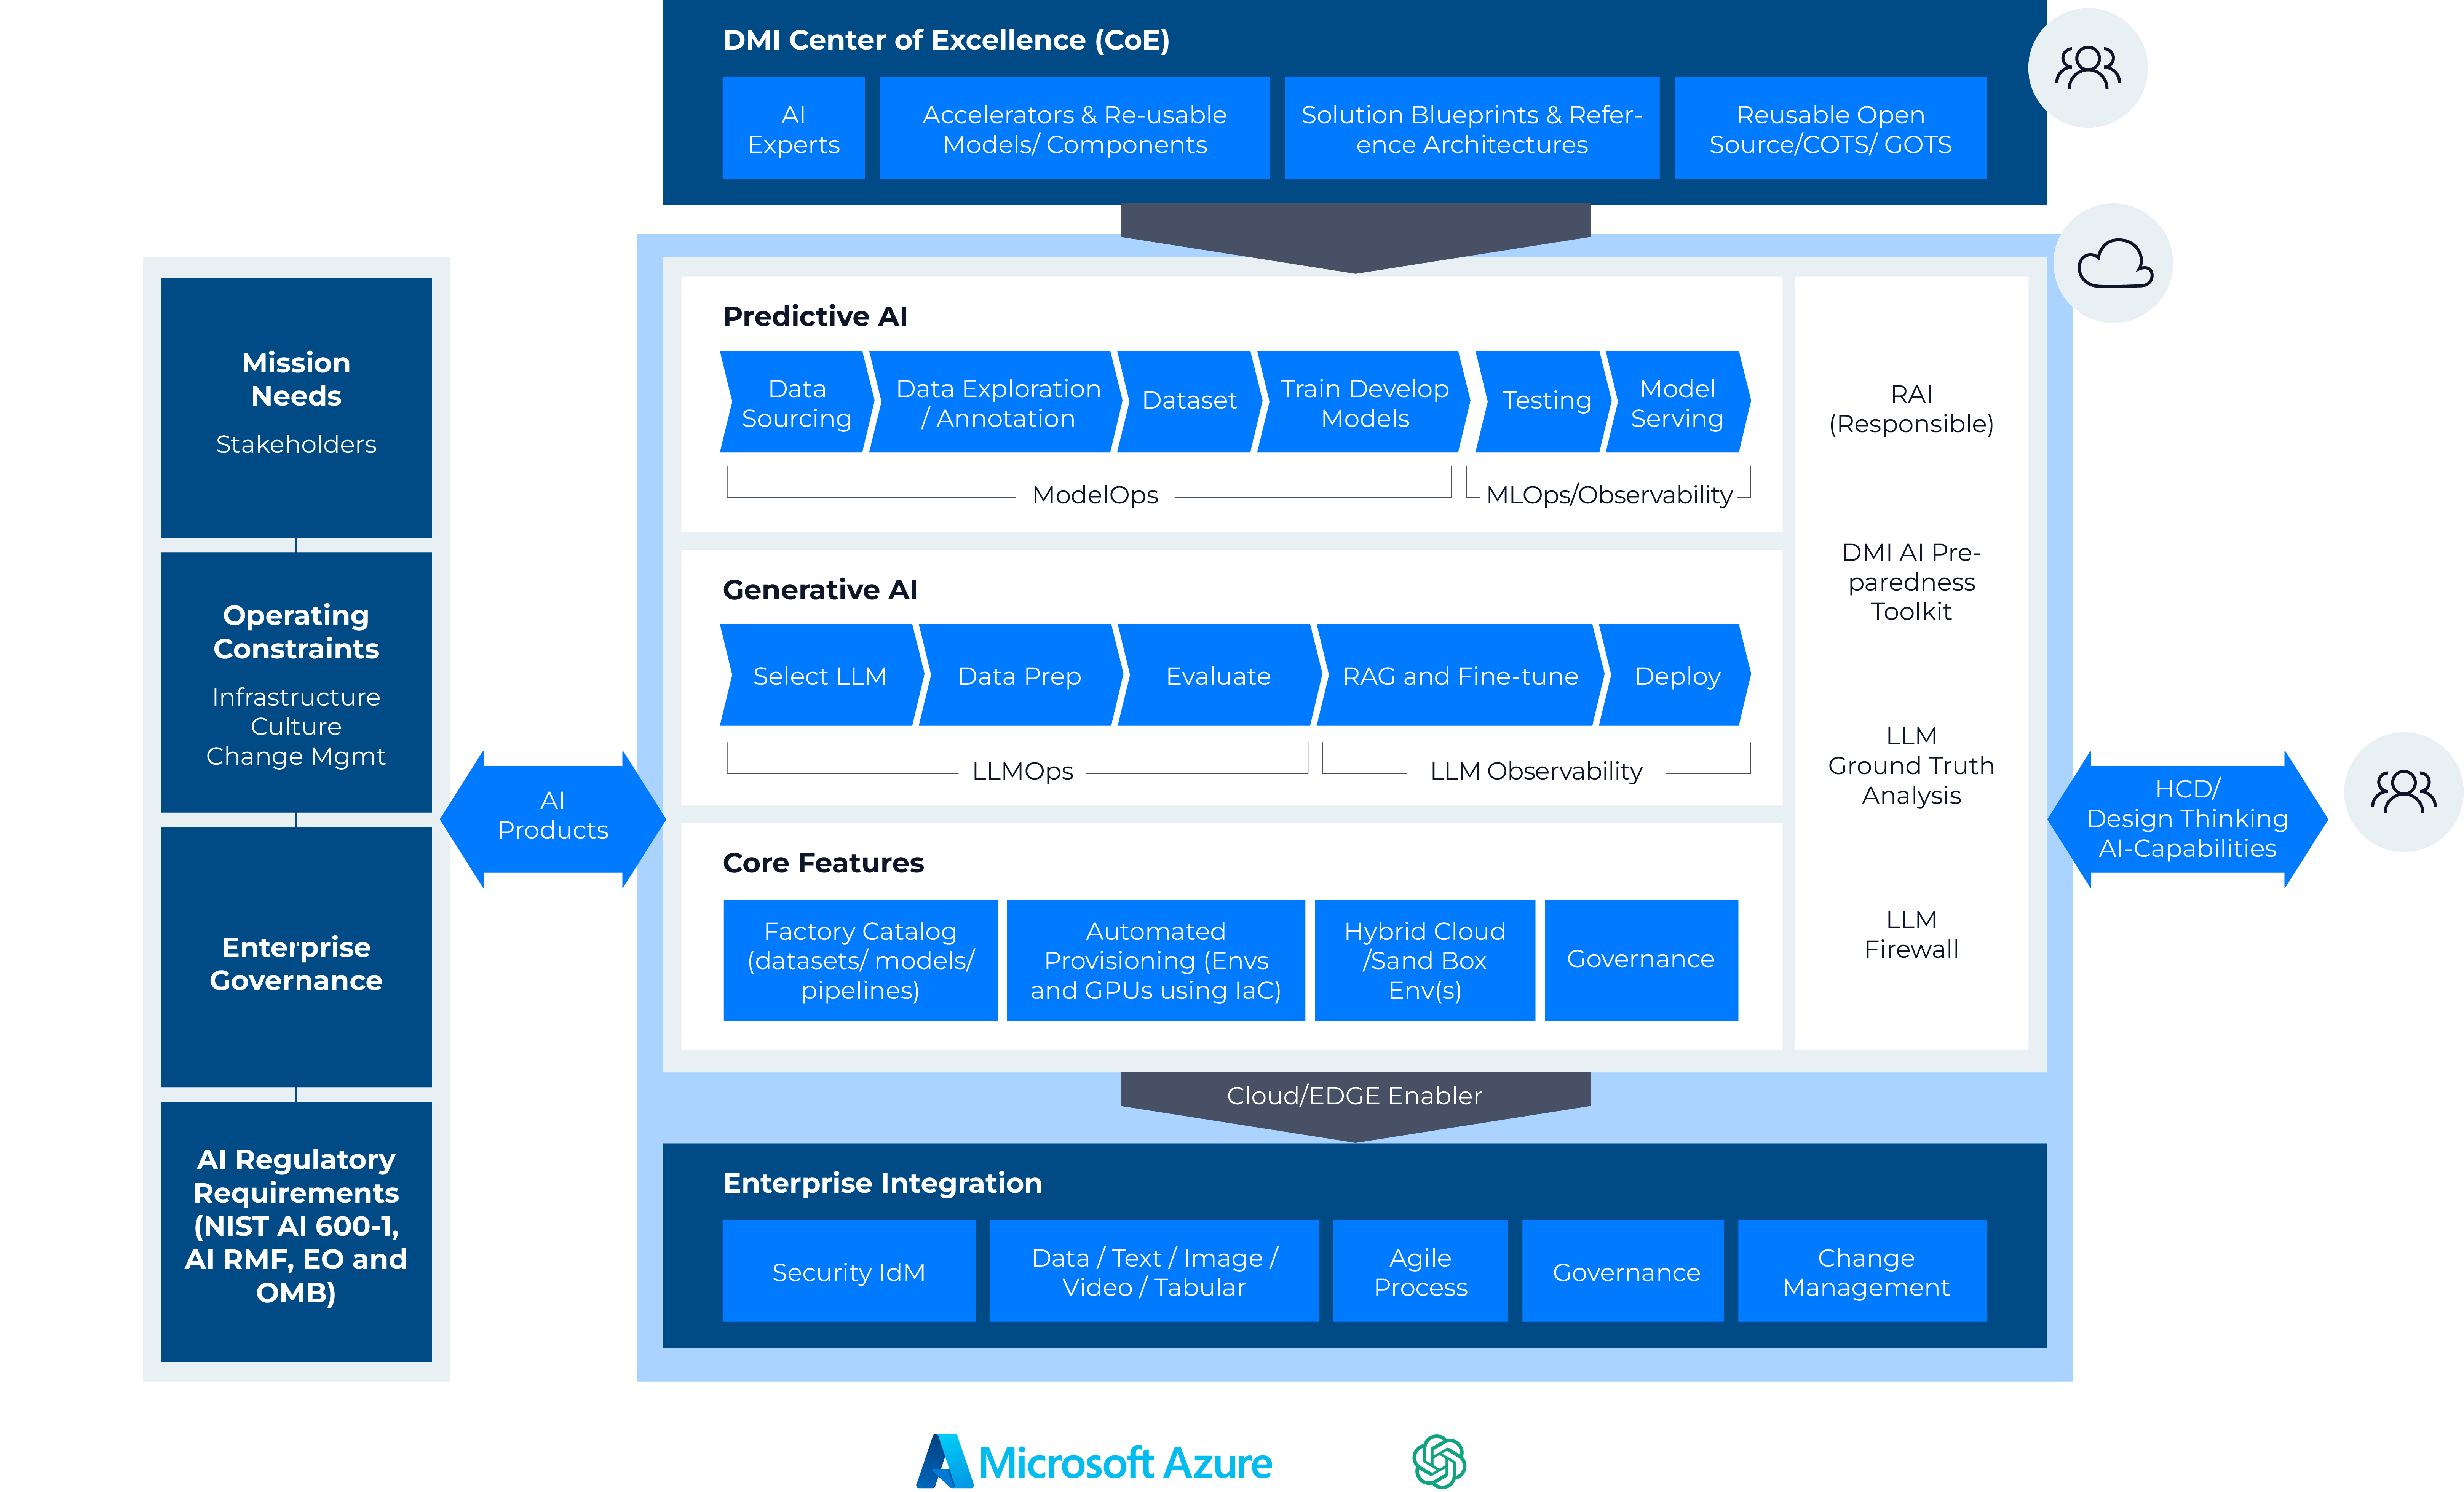Screen dimensions: 2464x1492
Task: Select the AI Regulatory Requirements panel
Action: point(296,1232)
